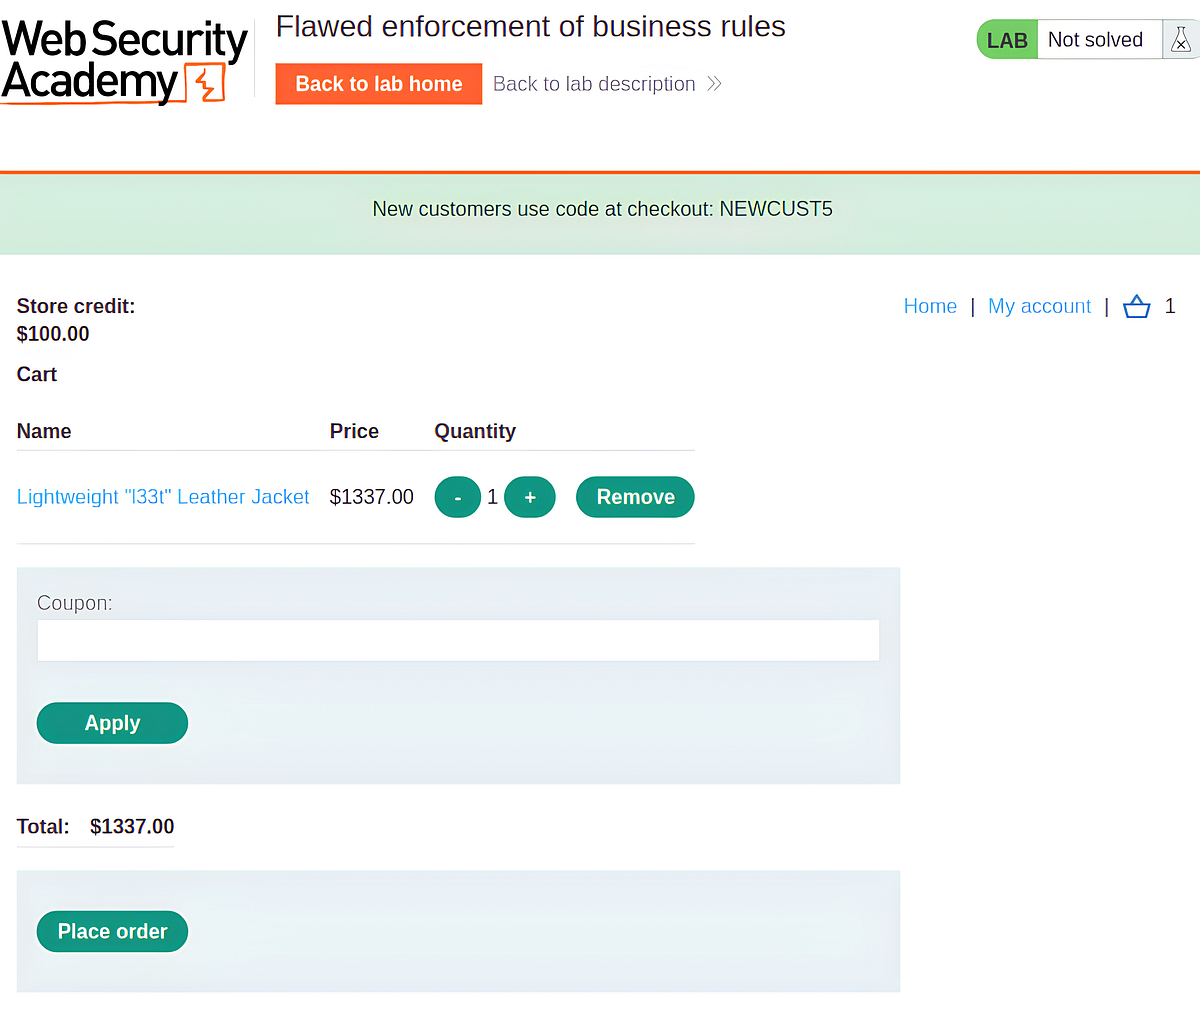Click inside the Coupon input field
Screen dimensions: 1200x1018
click(458, 640)
